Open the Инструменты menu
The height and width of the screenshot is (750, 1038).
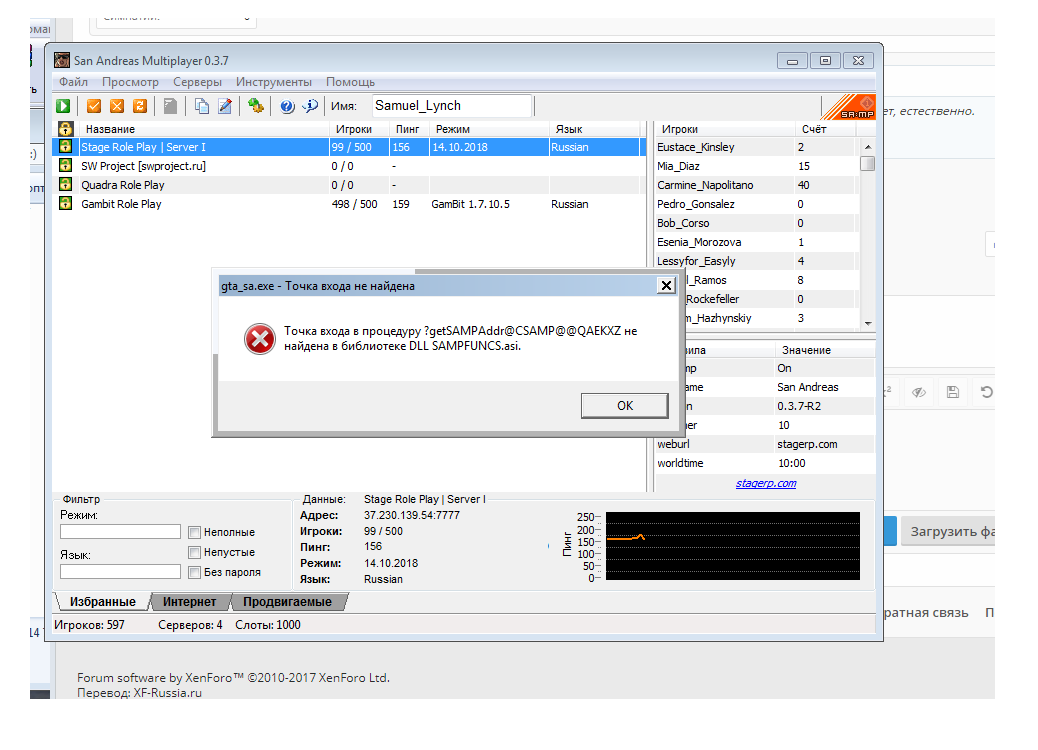coord(274,82)
